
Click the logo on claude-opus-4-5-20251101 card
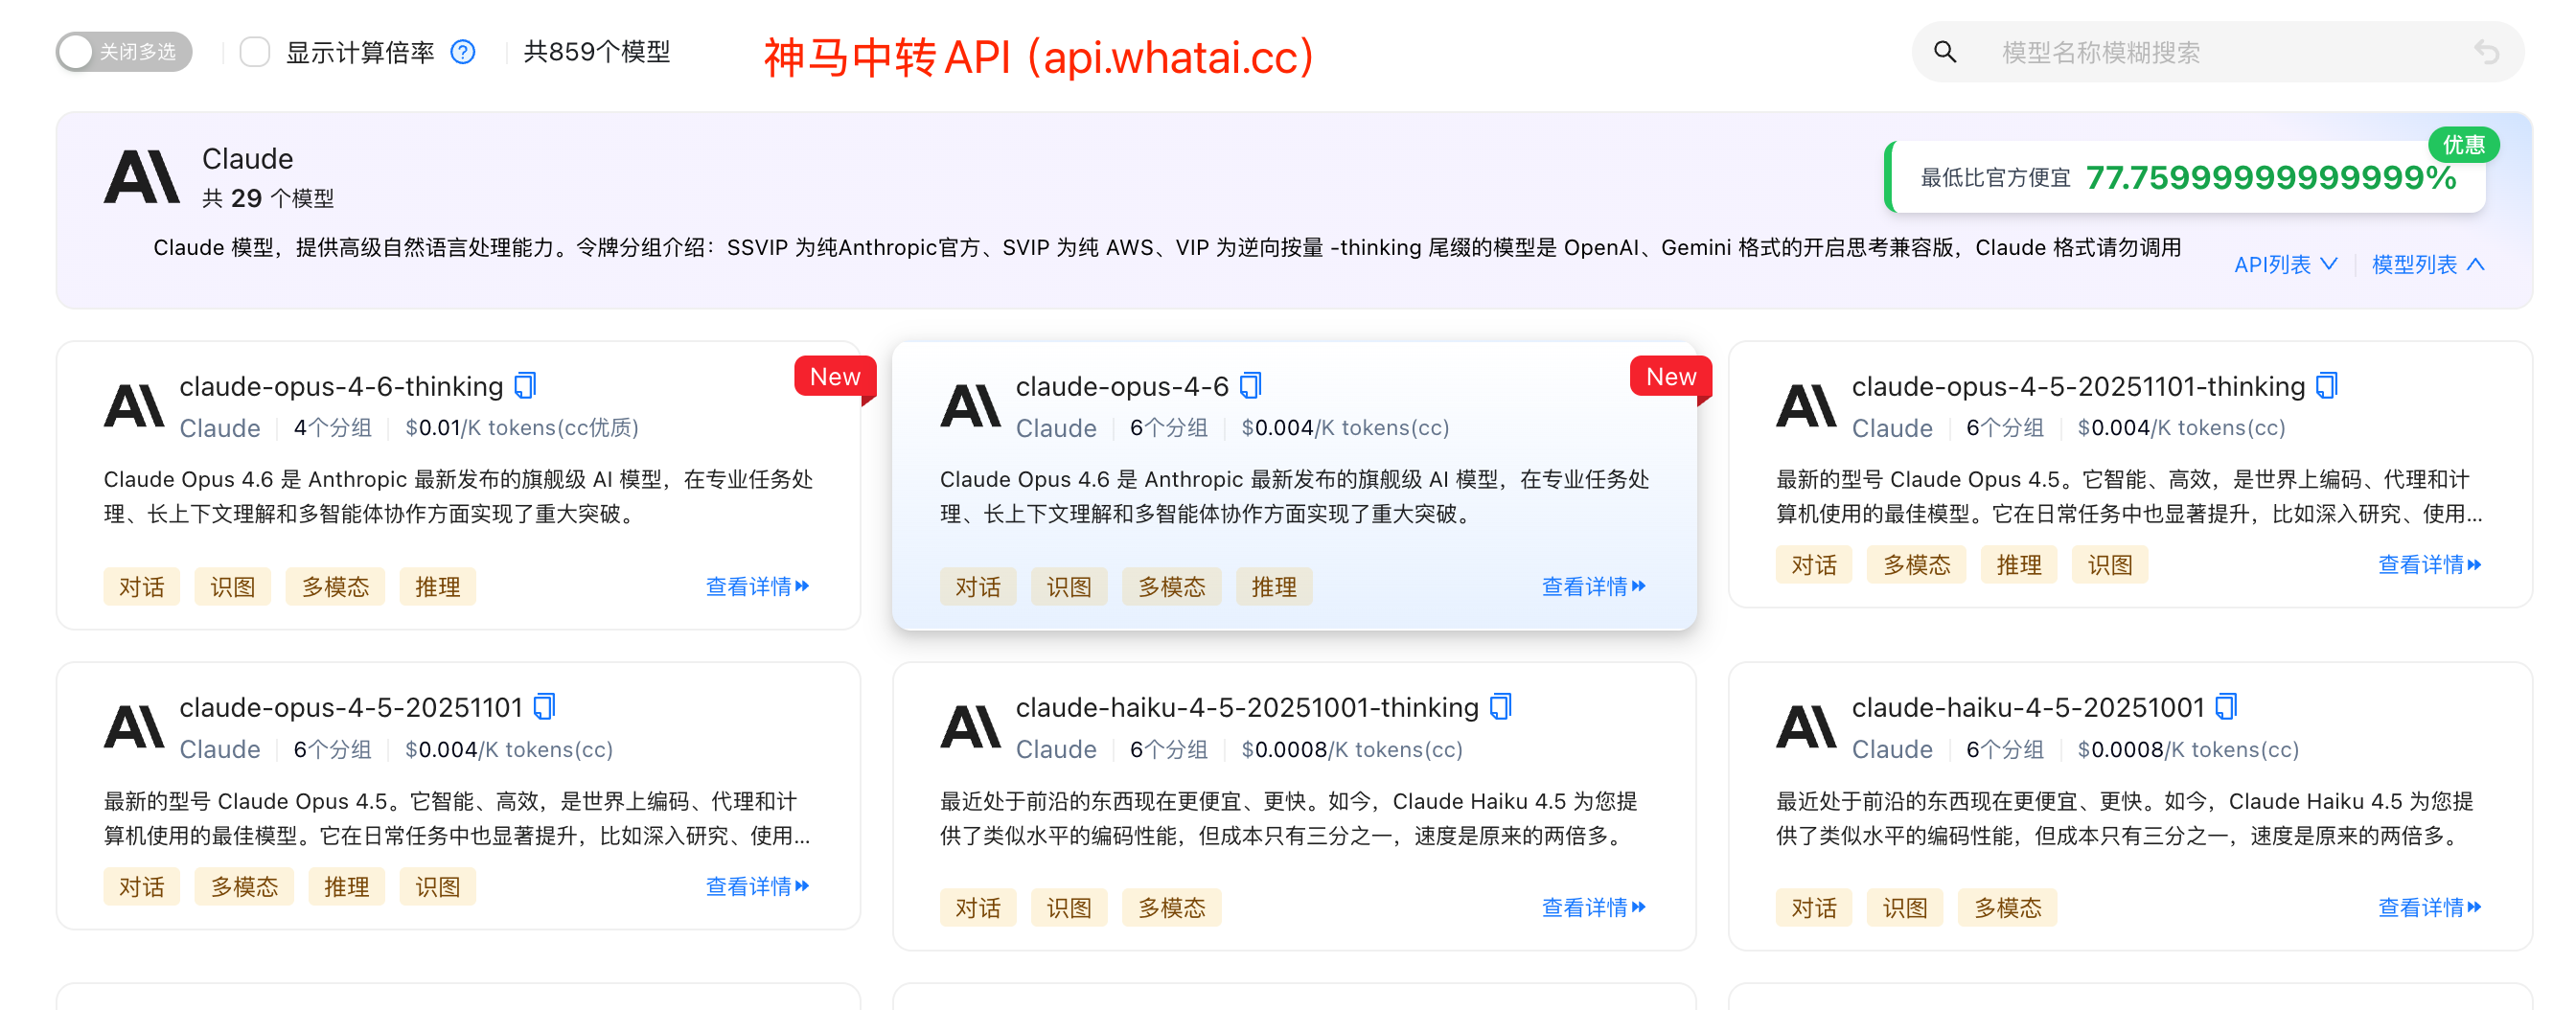[133, 727]
